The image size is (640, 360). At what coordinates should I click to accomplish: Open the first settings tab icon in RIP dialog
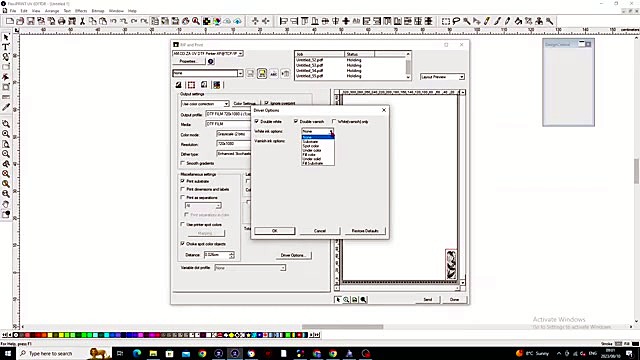tap(178, 84)
